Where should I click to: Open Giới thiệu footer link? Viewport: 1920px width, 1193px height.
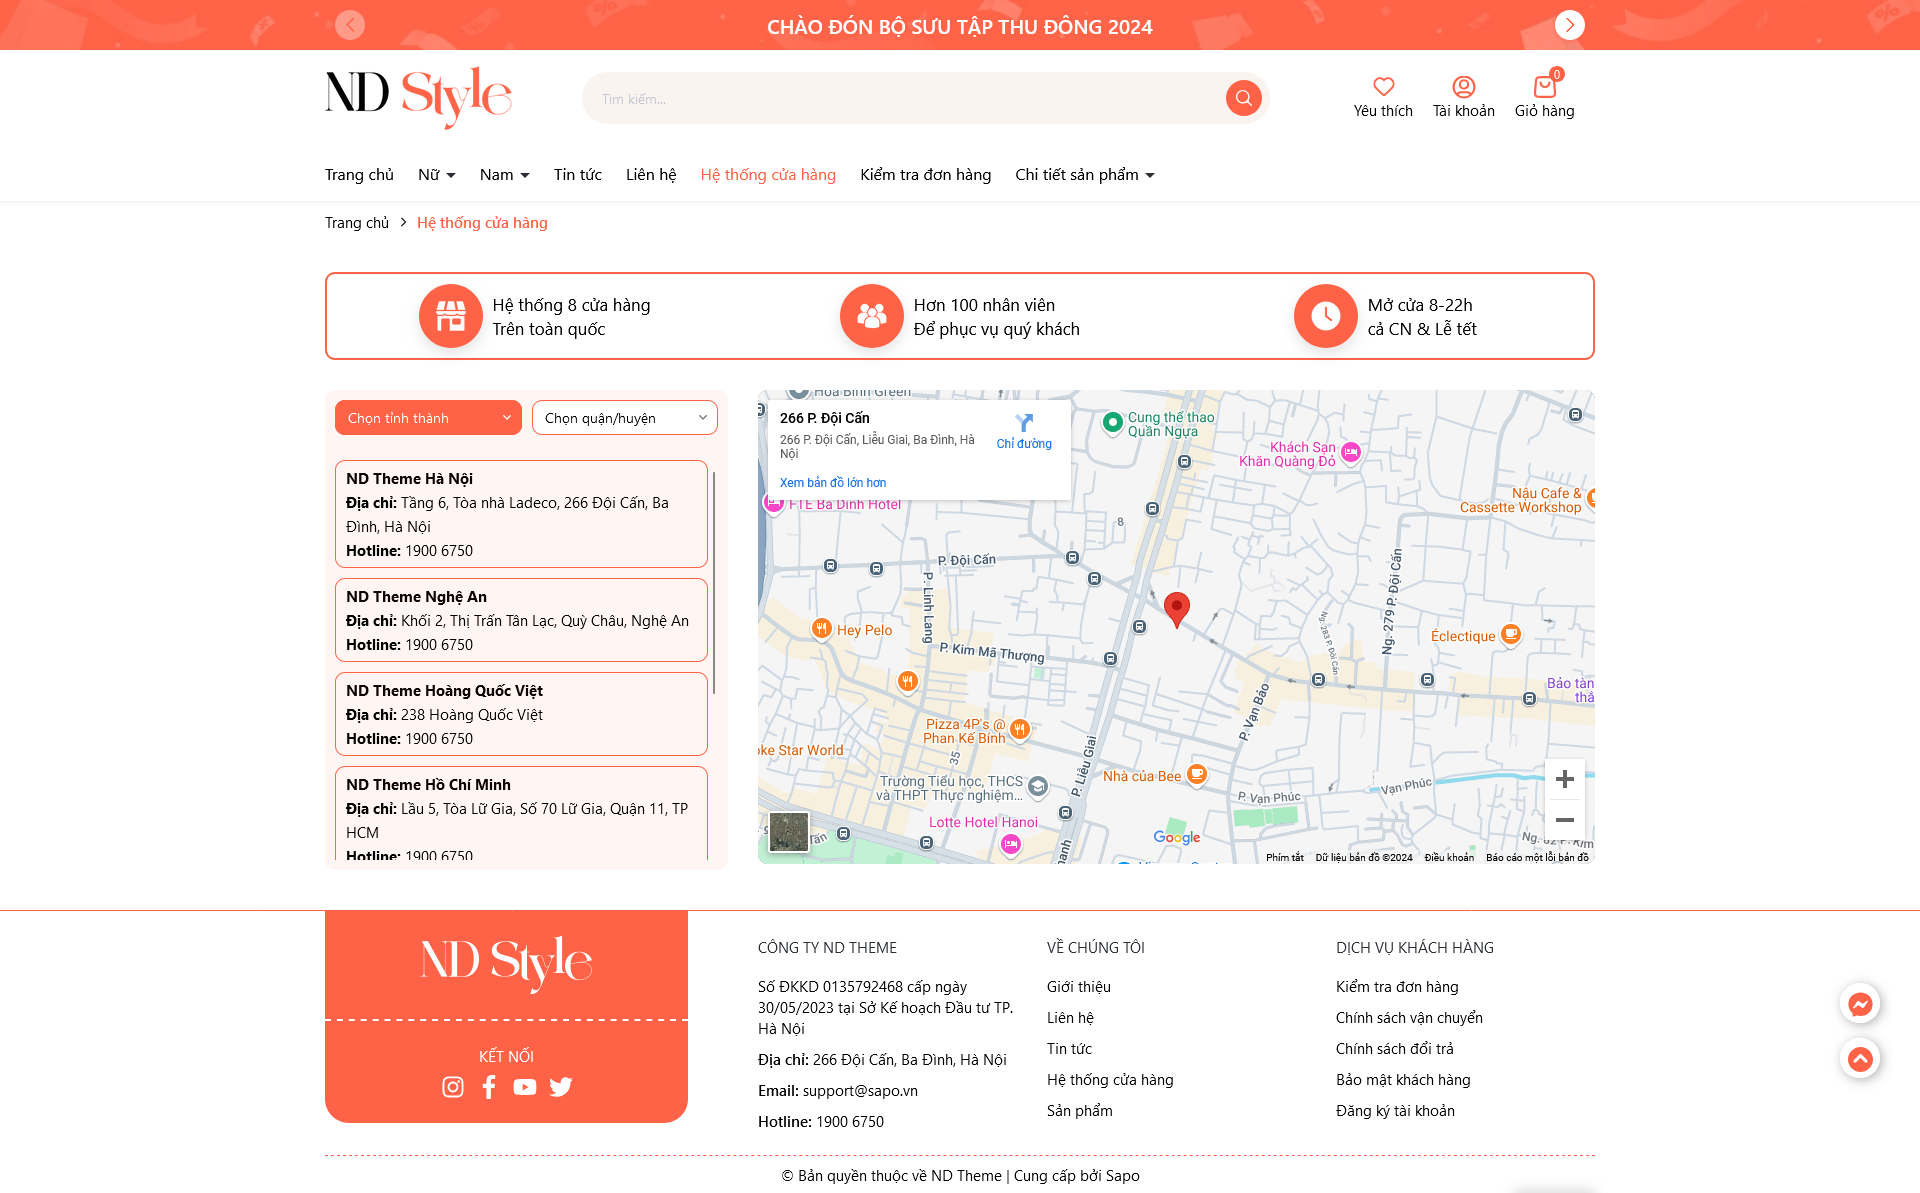coord(1079,987)
